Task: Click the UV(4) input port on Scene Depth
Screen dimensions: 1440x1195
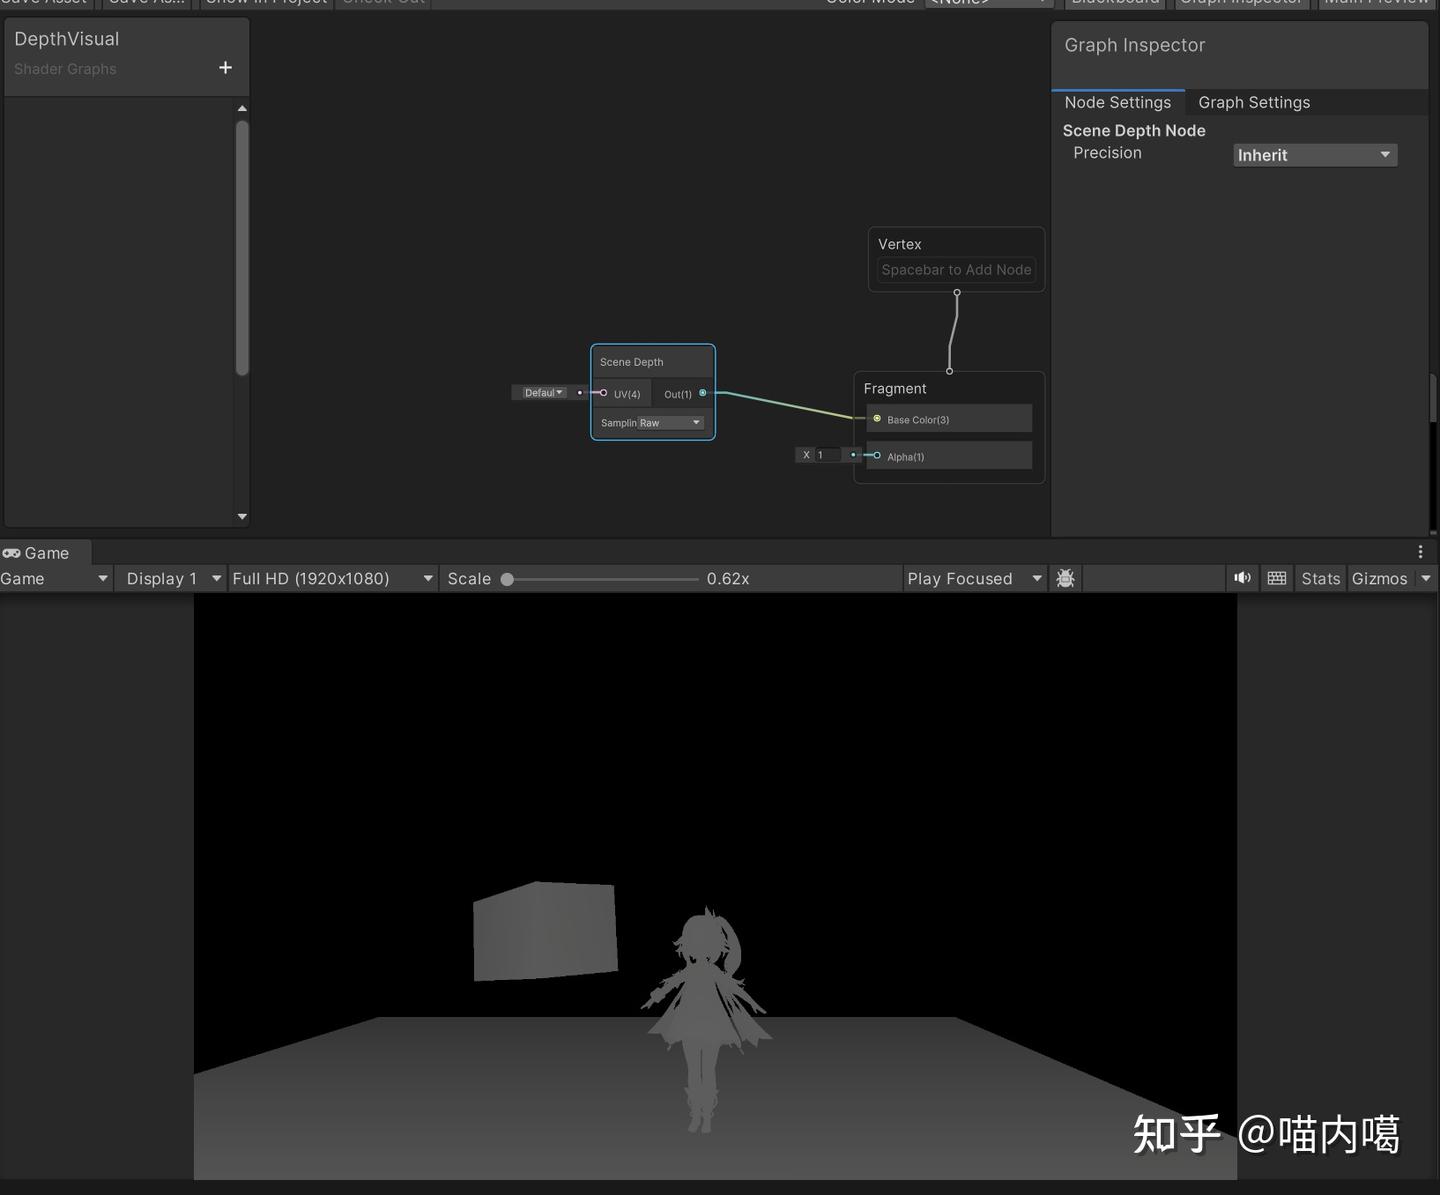Action: [603, 393]
